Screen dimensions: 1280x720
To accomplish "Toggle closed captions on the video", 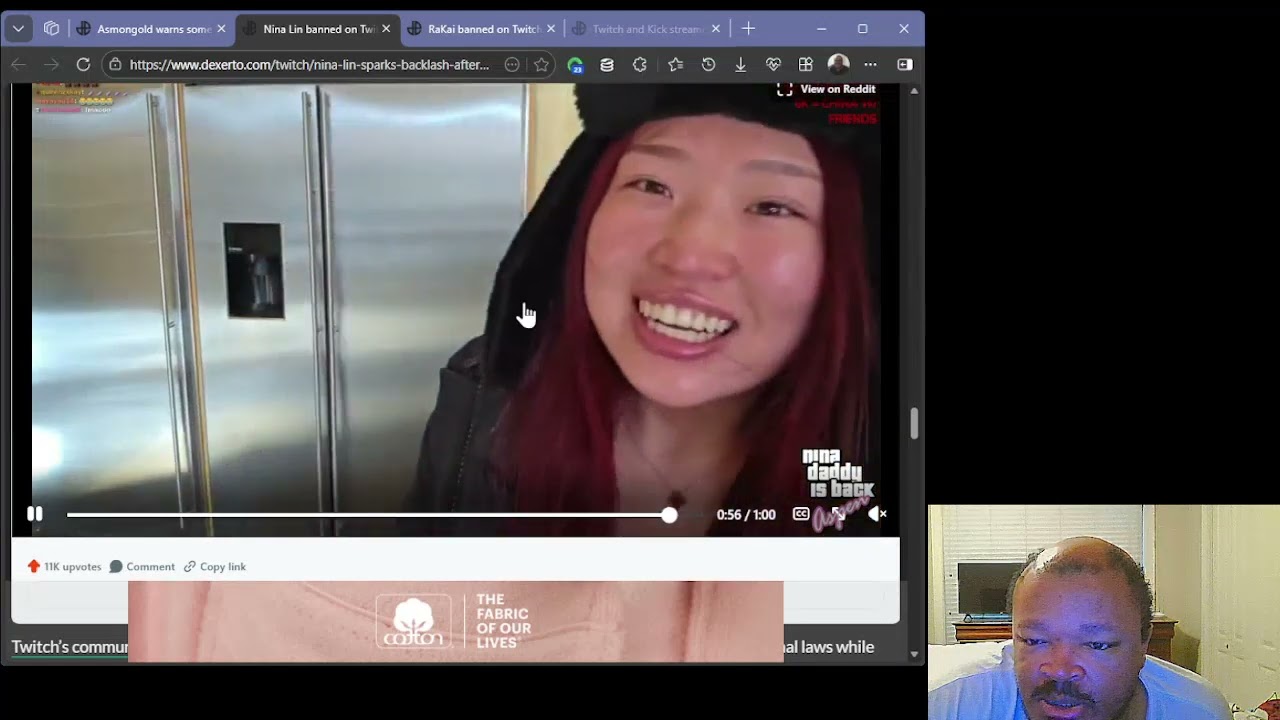I will (801, 514).
